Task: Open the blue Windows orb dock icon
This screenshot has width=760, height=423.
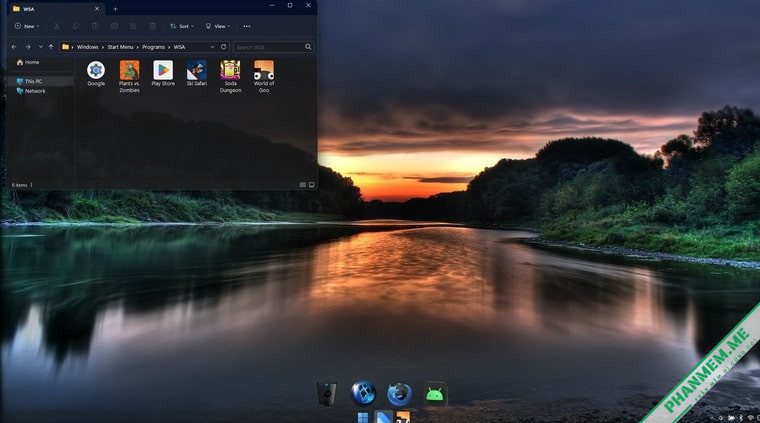Action: pyautogui.click(x=364, y=393)
